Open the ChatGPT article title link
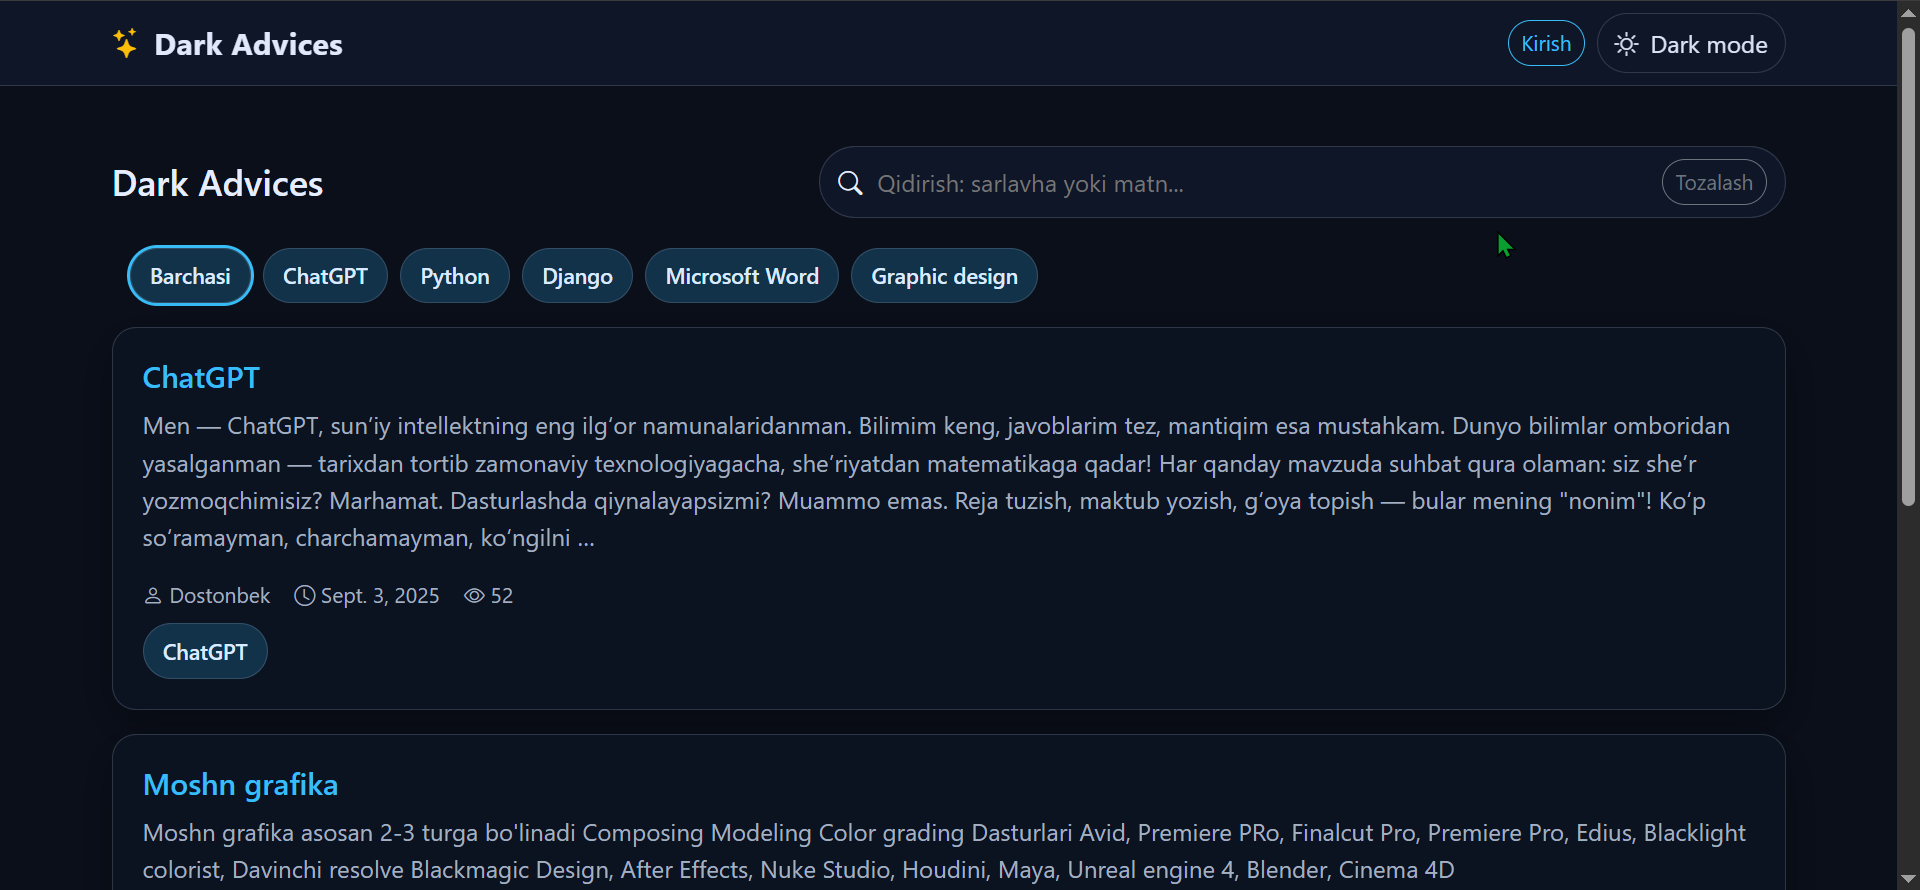The height and width of the screenshot is (890, 1920). pyautogui.click(x=201, y=378)
